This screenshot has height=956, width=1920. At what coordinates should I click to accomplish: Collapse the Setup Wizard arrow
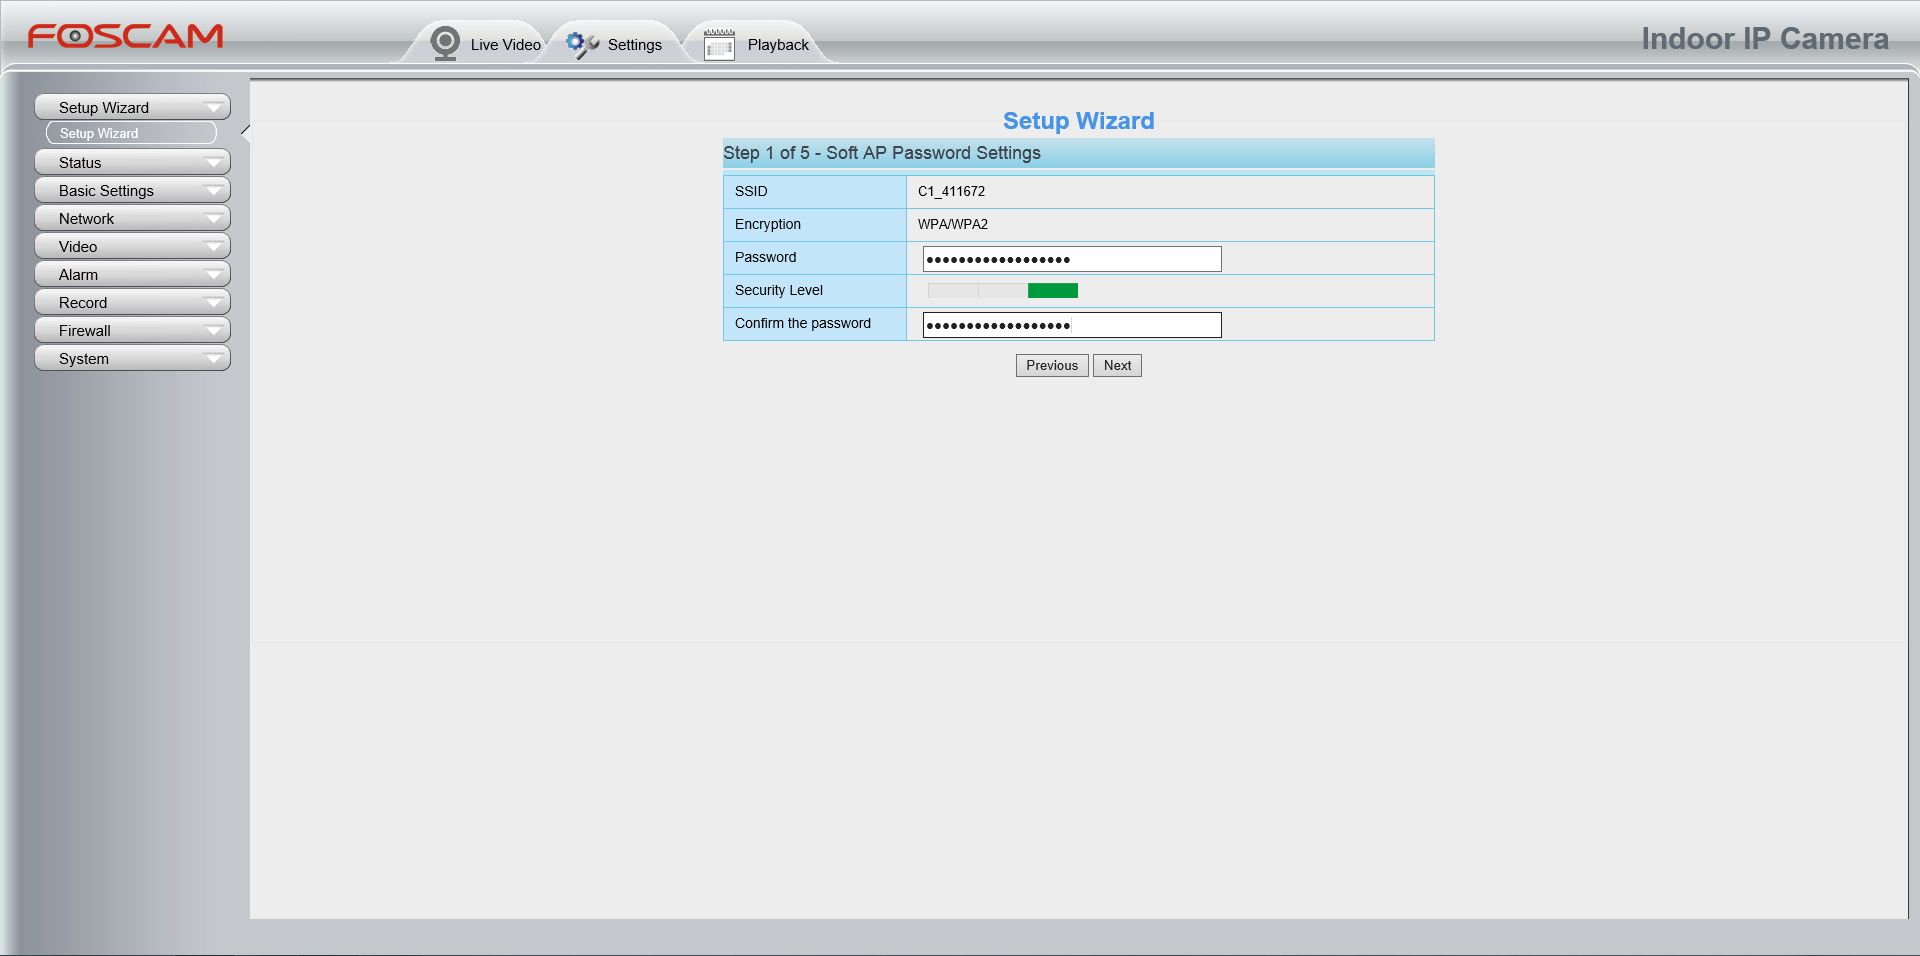(213, 108)
